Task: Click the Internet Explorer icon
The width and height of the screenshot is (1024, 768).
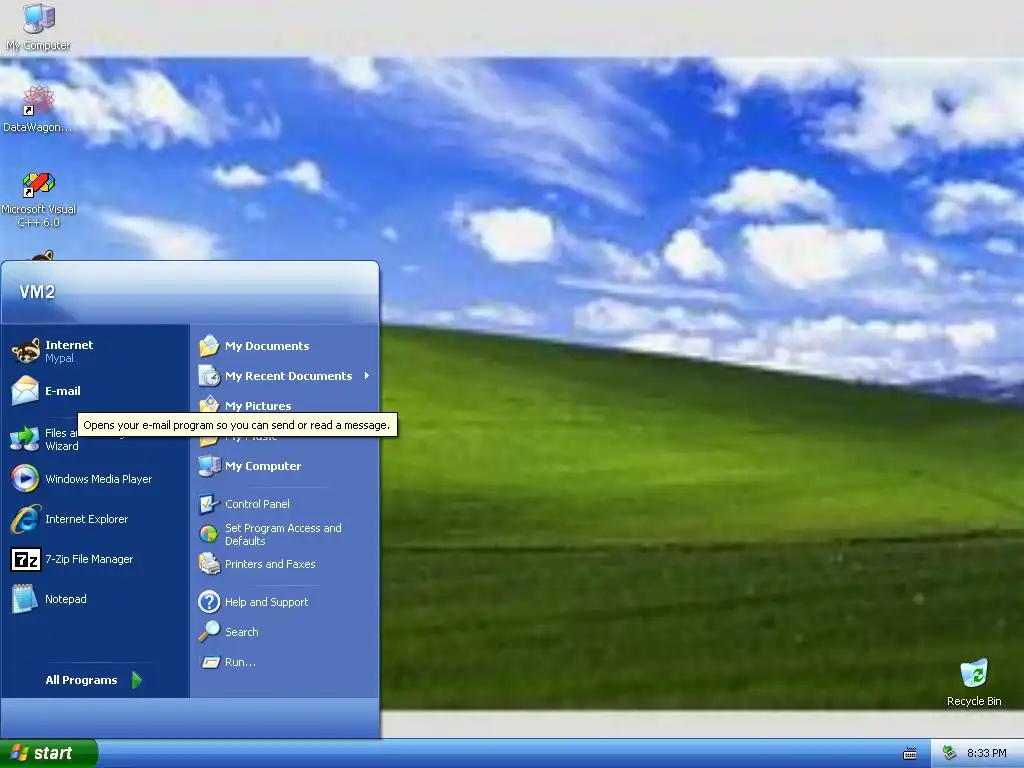Action: pyautogui.click(x=25, y=519)
